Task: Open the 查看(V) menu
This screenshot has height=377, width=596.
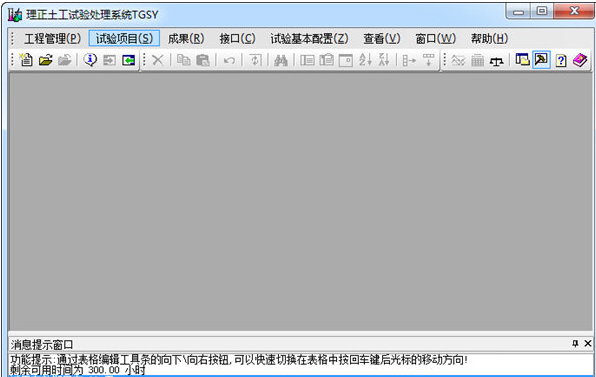Action: [382, 38]
